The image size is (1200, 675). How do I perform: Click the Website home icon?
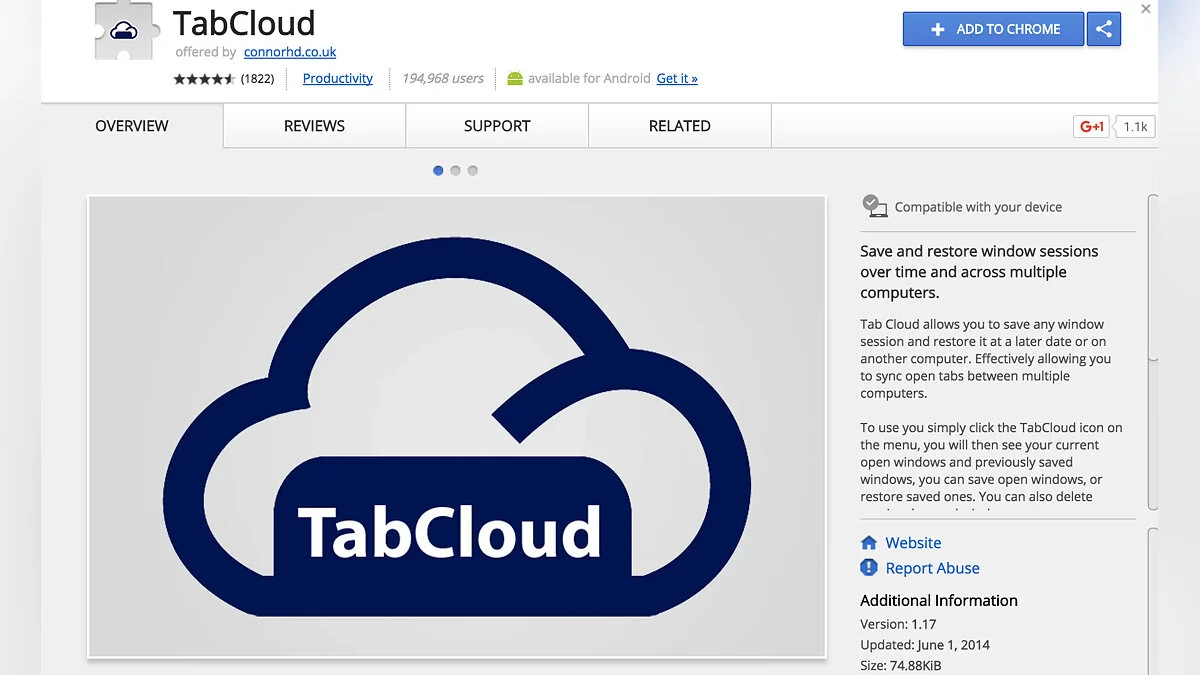pos(869,543)
